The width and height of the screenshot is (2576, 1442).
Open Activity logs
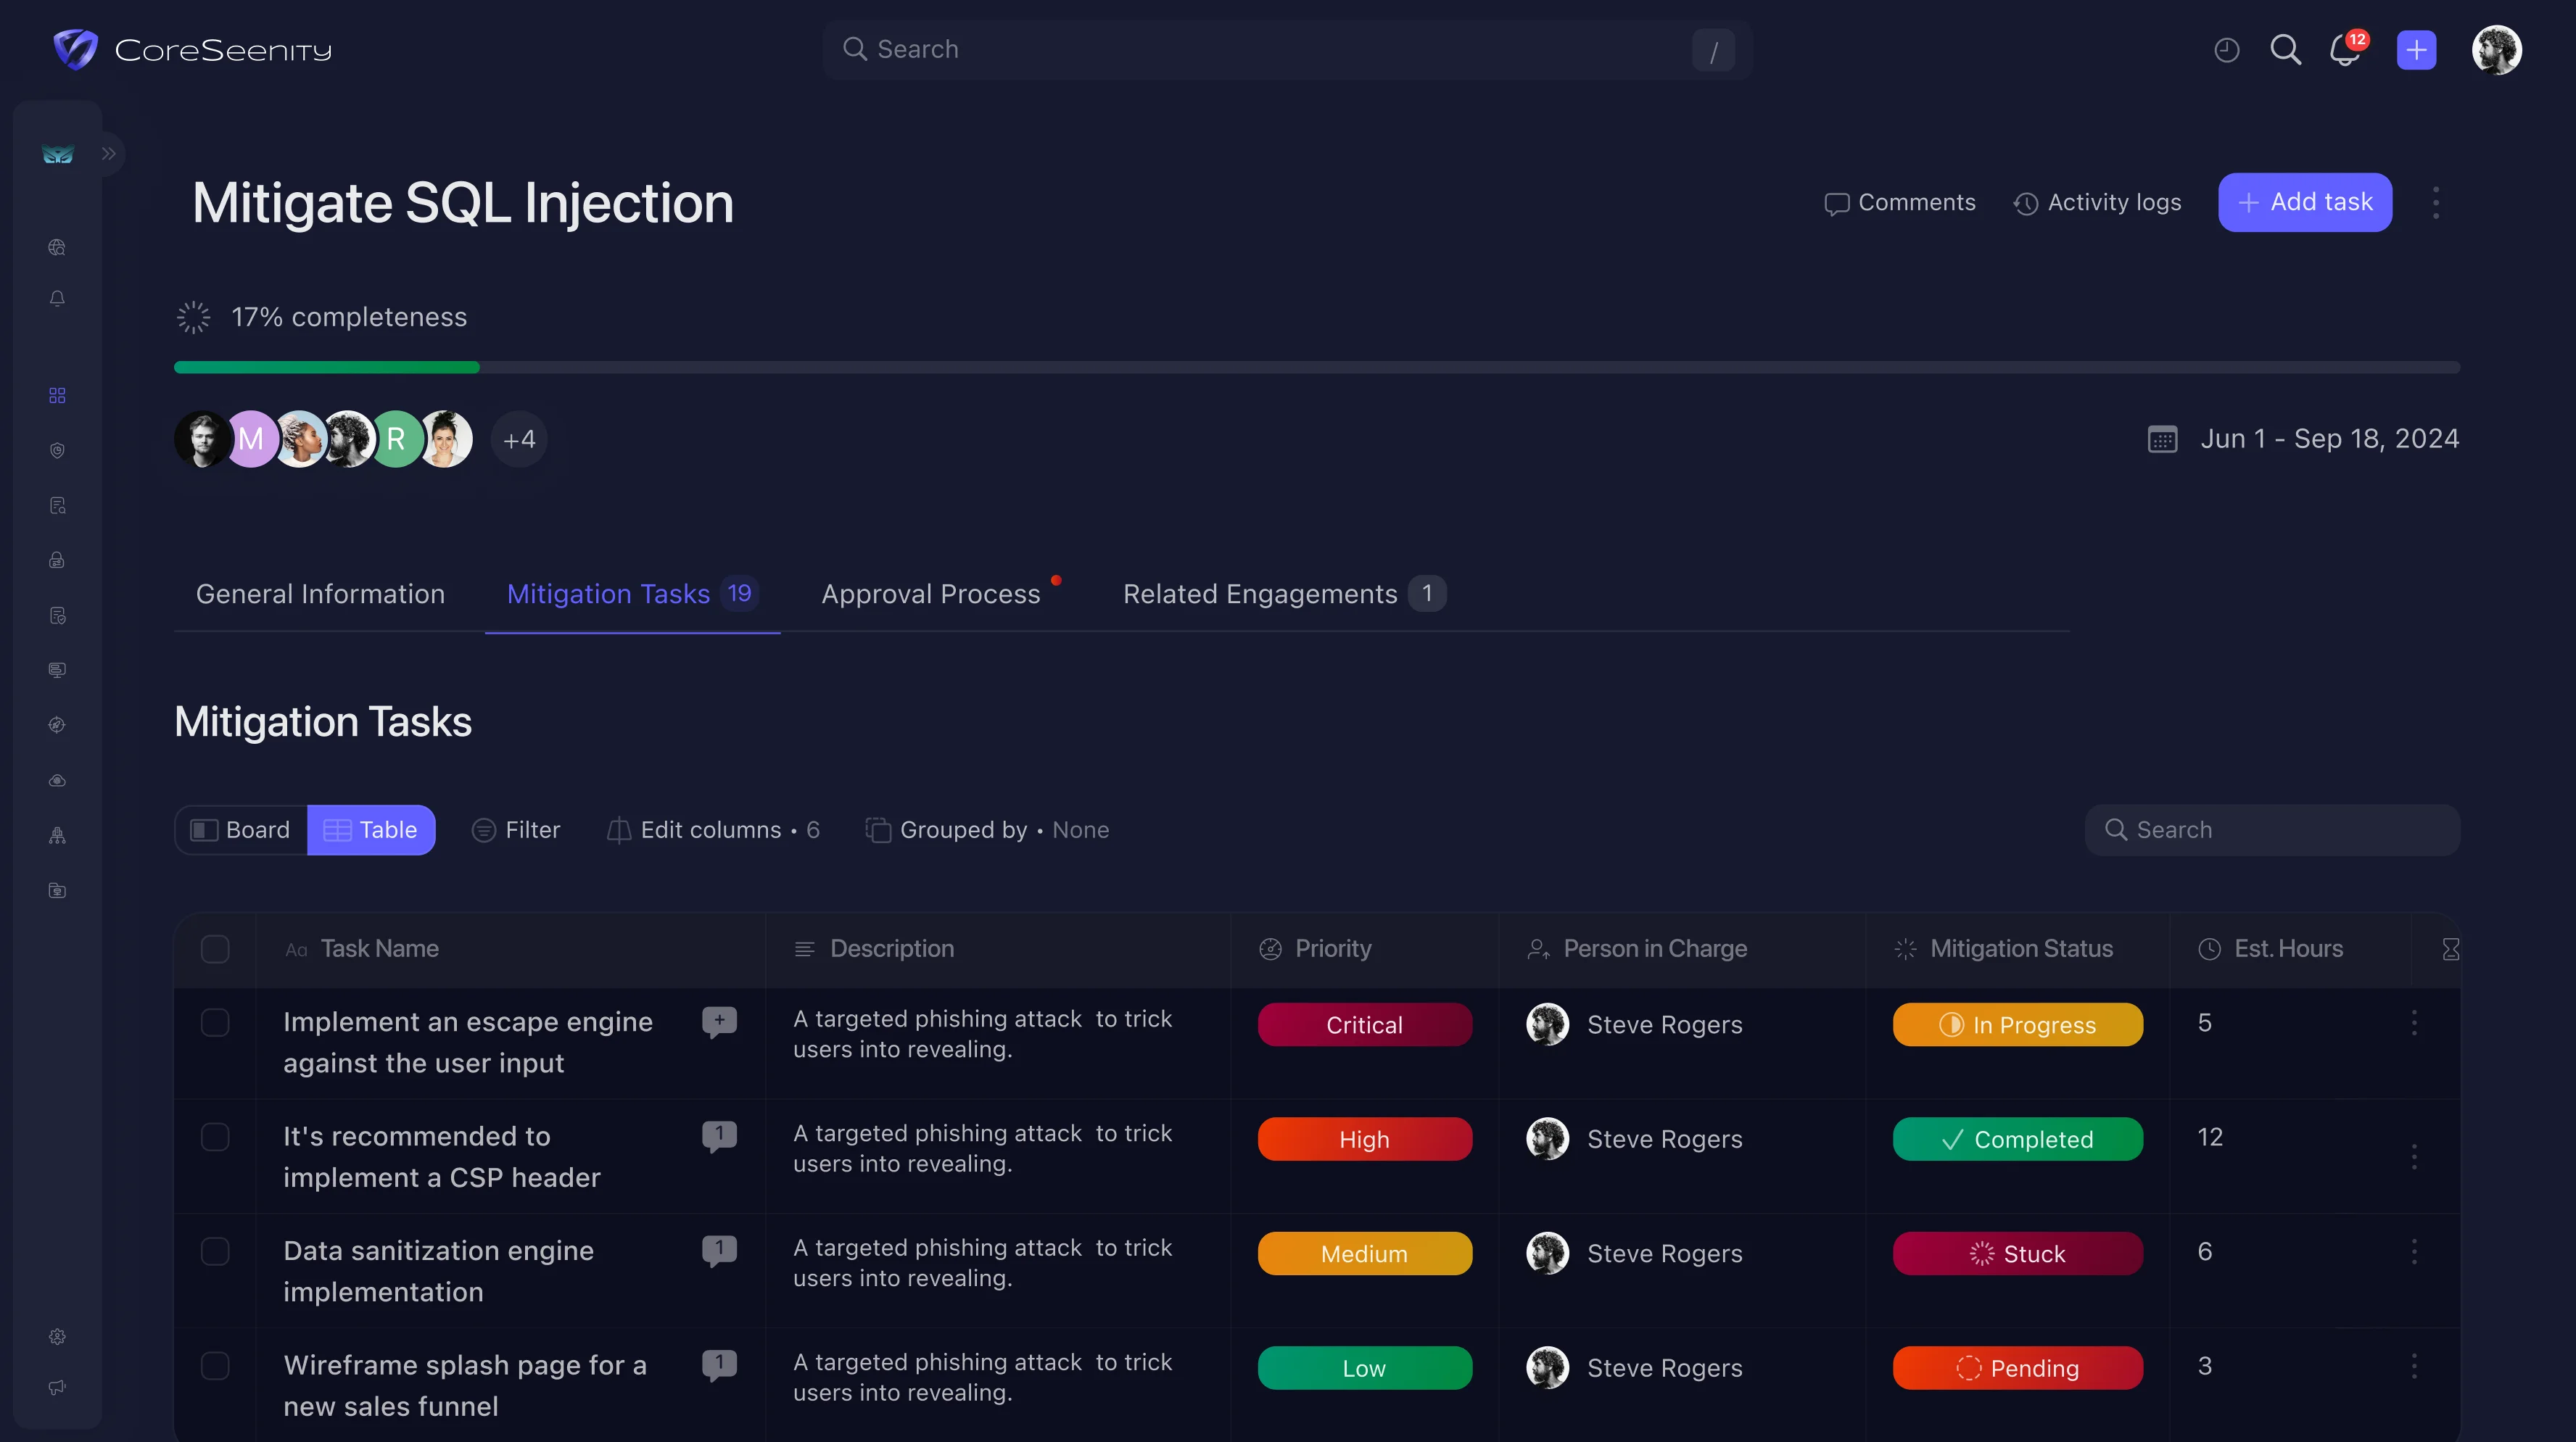(2097, 202)
